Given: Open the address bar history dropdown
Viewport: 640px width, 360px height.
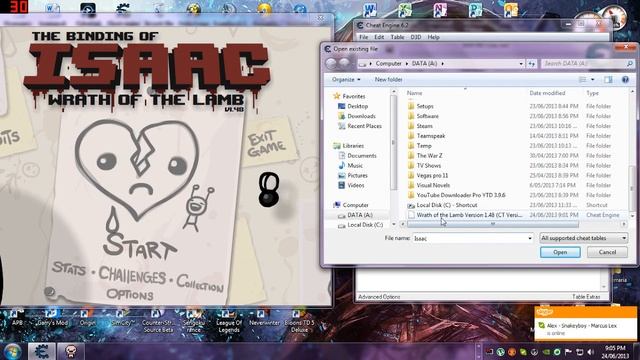Looking at the screenshot, I should coord(521,64).
